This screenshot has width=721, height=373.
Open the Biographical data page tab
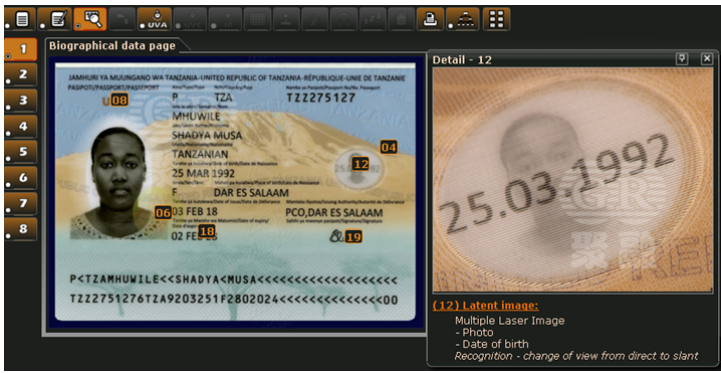[x=113, y=46]
